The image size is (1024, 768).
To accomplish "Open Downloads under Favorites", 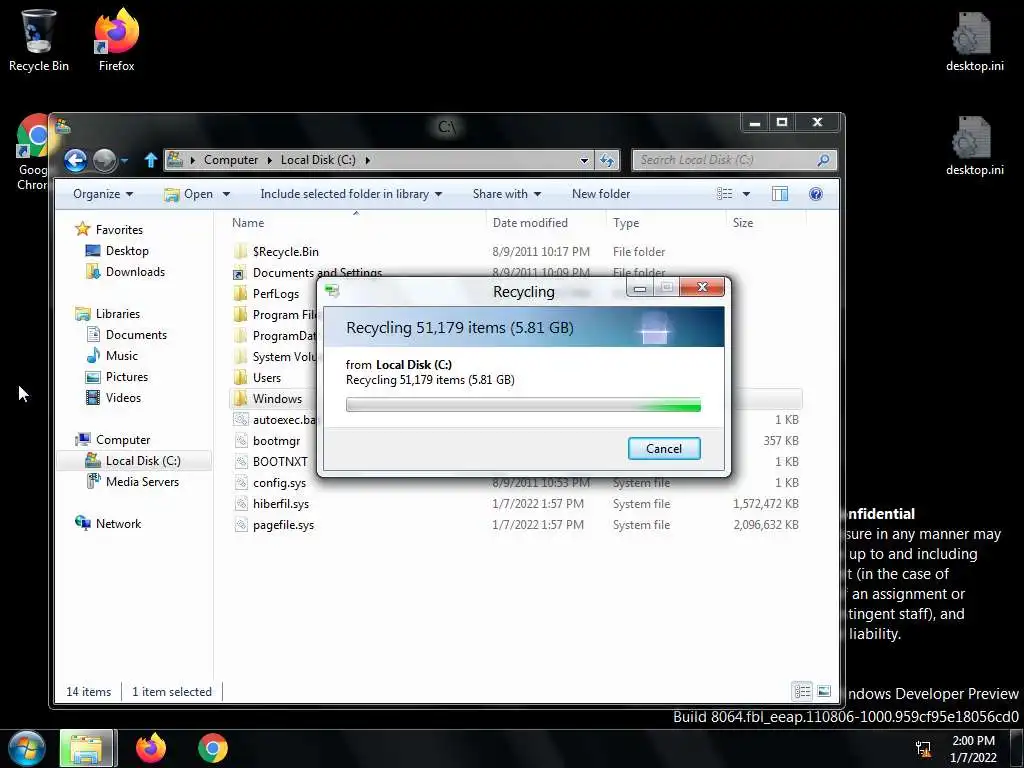I will (x=135, y=272).
